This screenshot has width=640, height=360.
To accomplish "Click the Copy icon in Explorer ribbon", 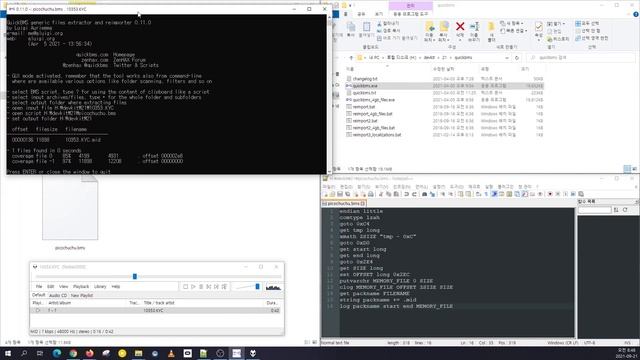I will click(351, 27).
